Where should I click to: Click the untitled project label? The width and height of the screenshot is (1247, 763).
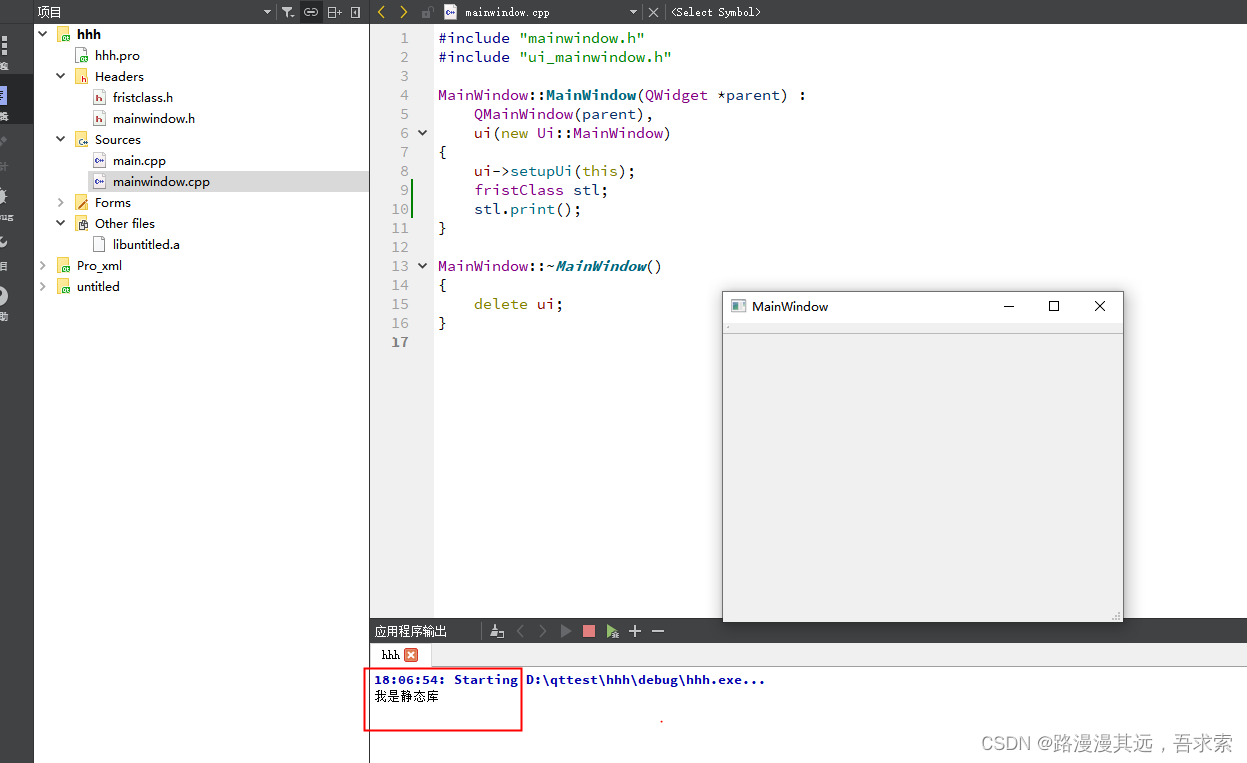[98, 286]
